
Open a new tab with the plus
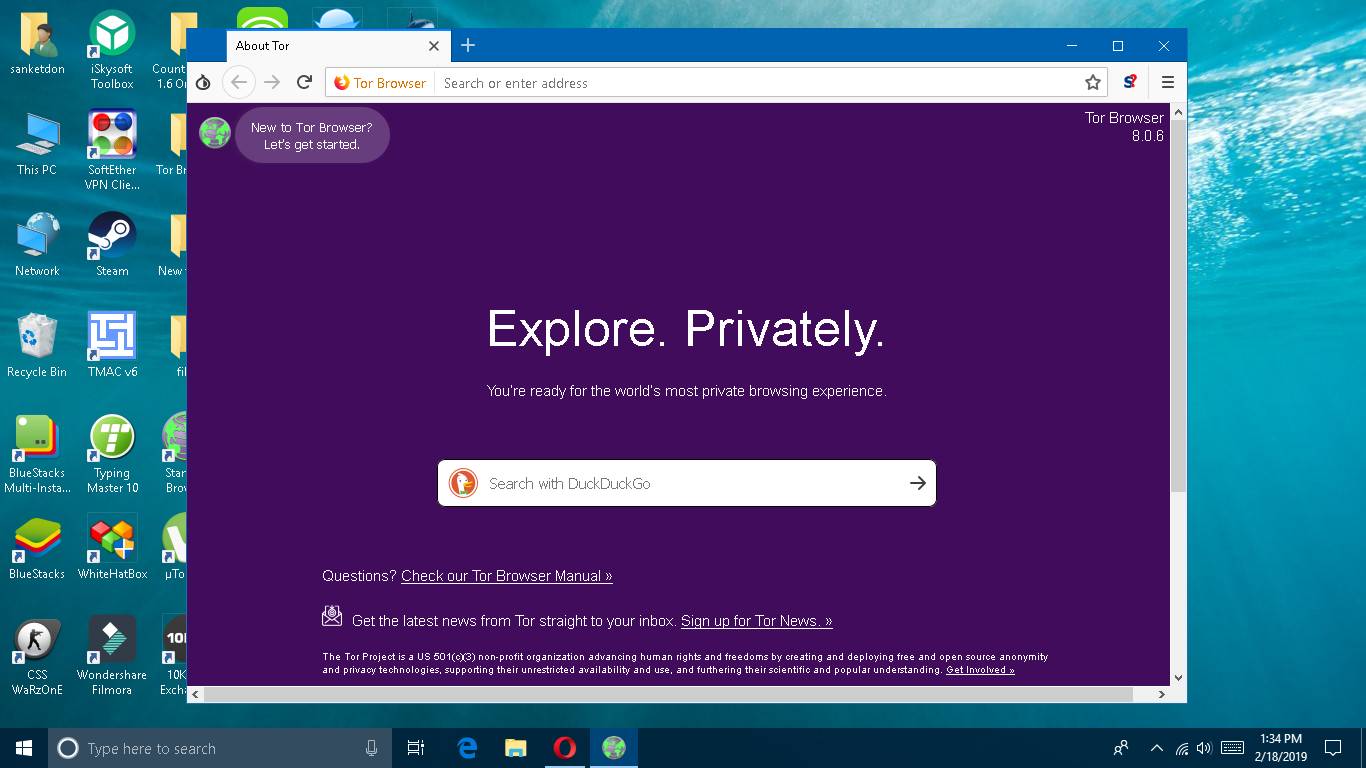click(468, 46)
